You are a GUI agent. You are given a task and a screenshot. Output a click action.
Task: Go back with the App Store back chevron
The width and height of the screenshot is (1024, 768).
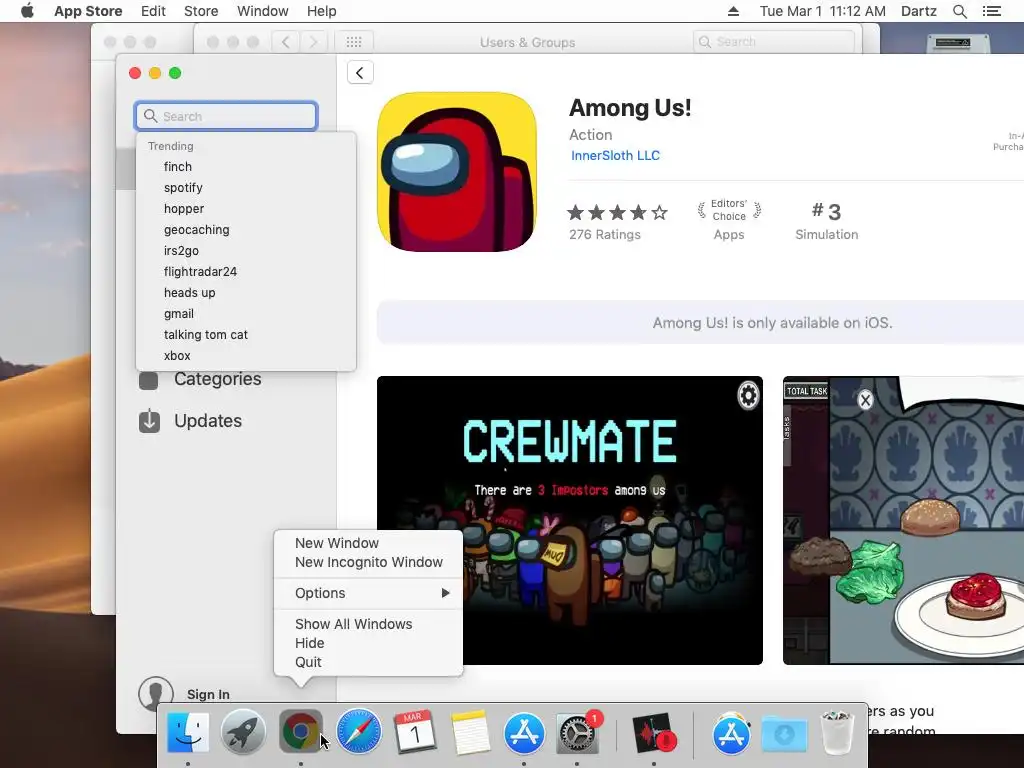(x=360, y=72)
